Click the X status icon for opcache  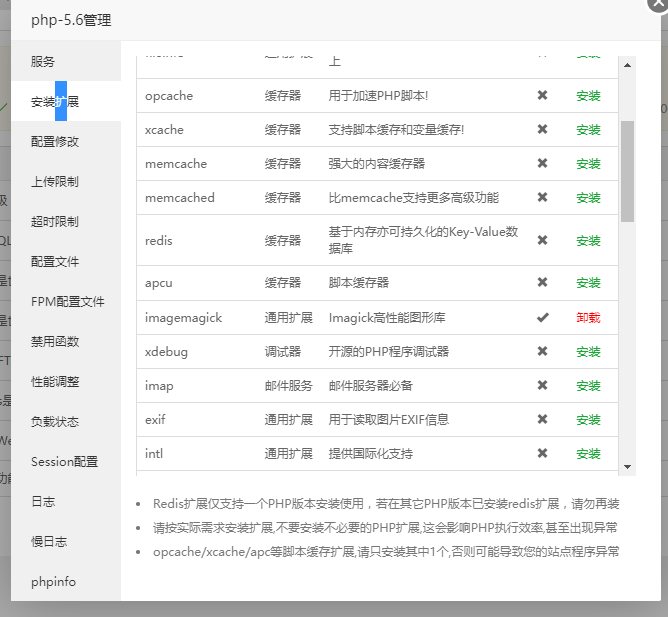point(542,96)
